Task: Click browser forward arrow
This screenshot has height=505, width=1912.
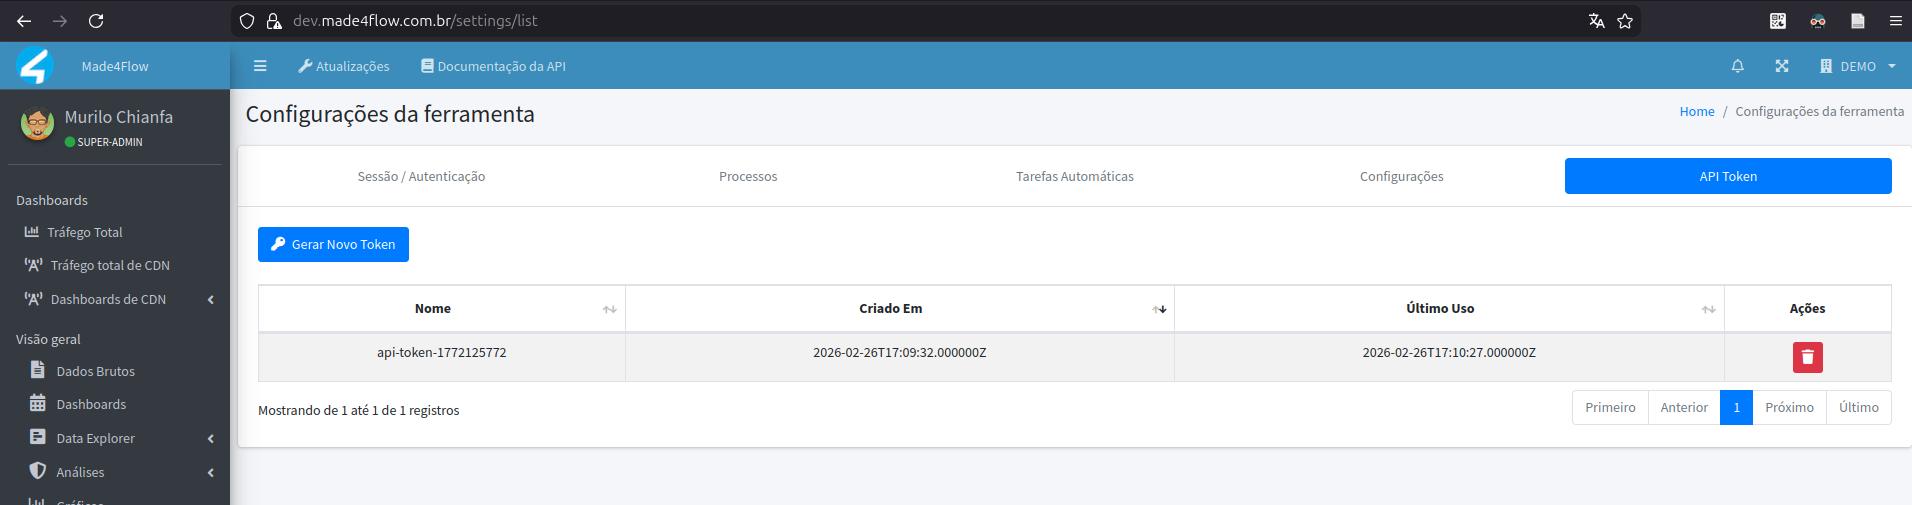Action: tap(60, 20)
